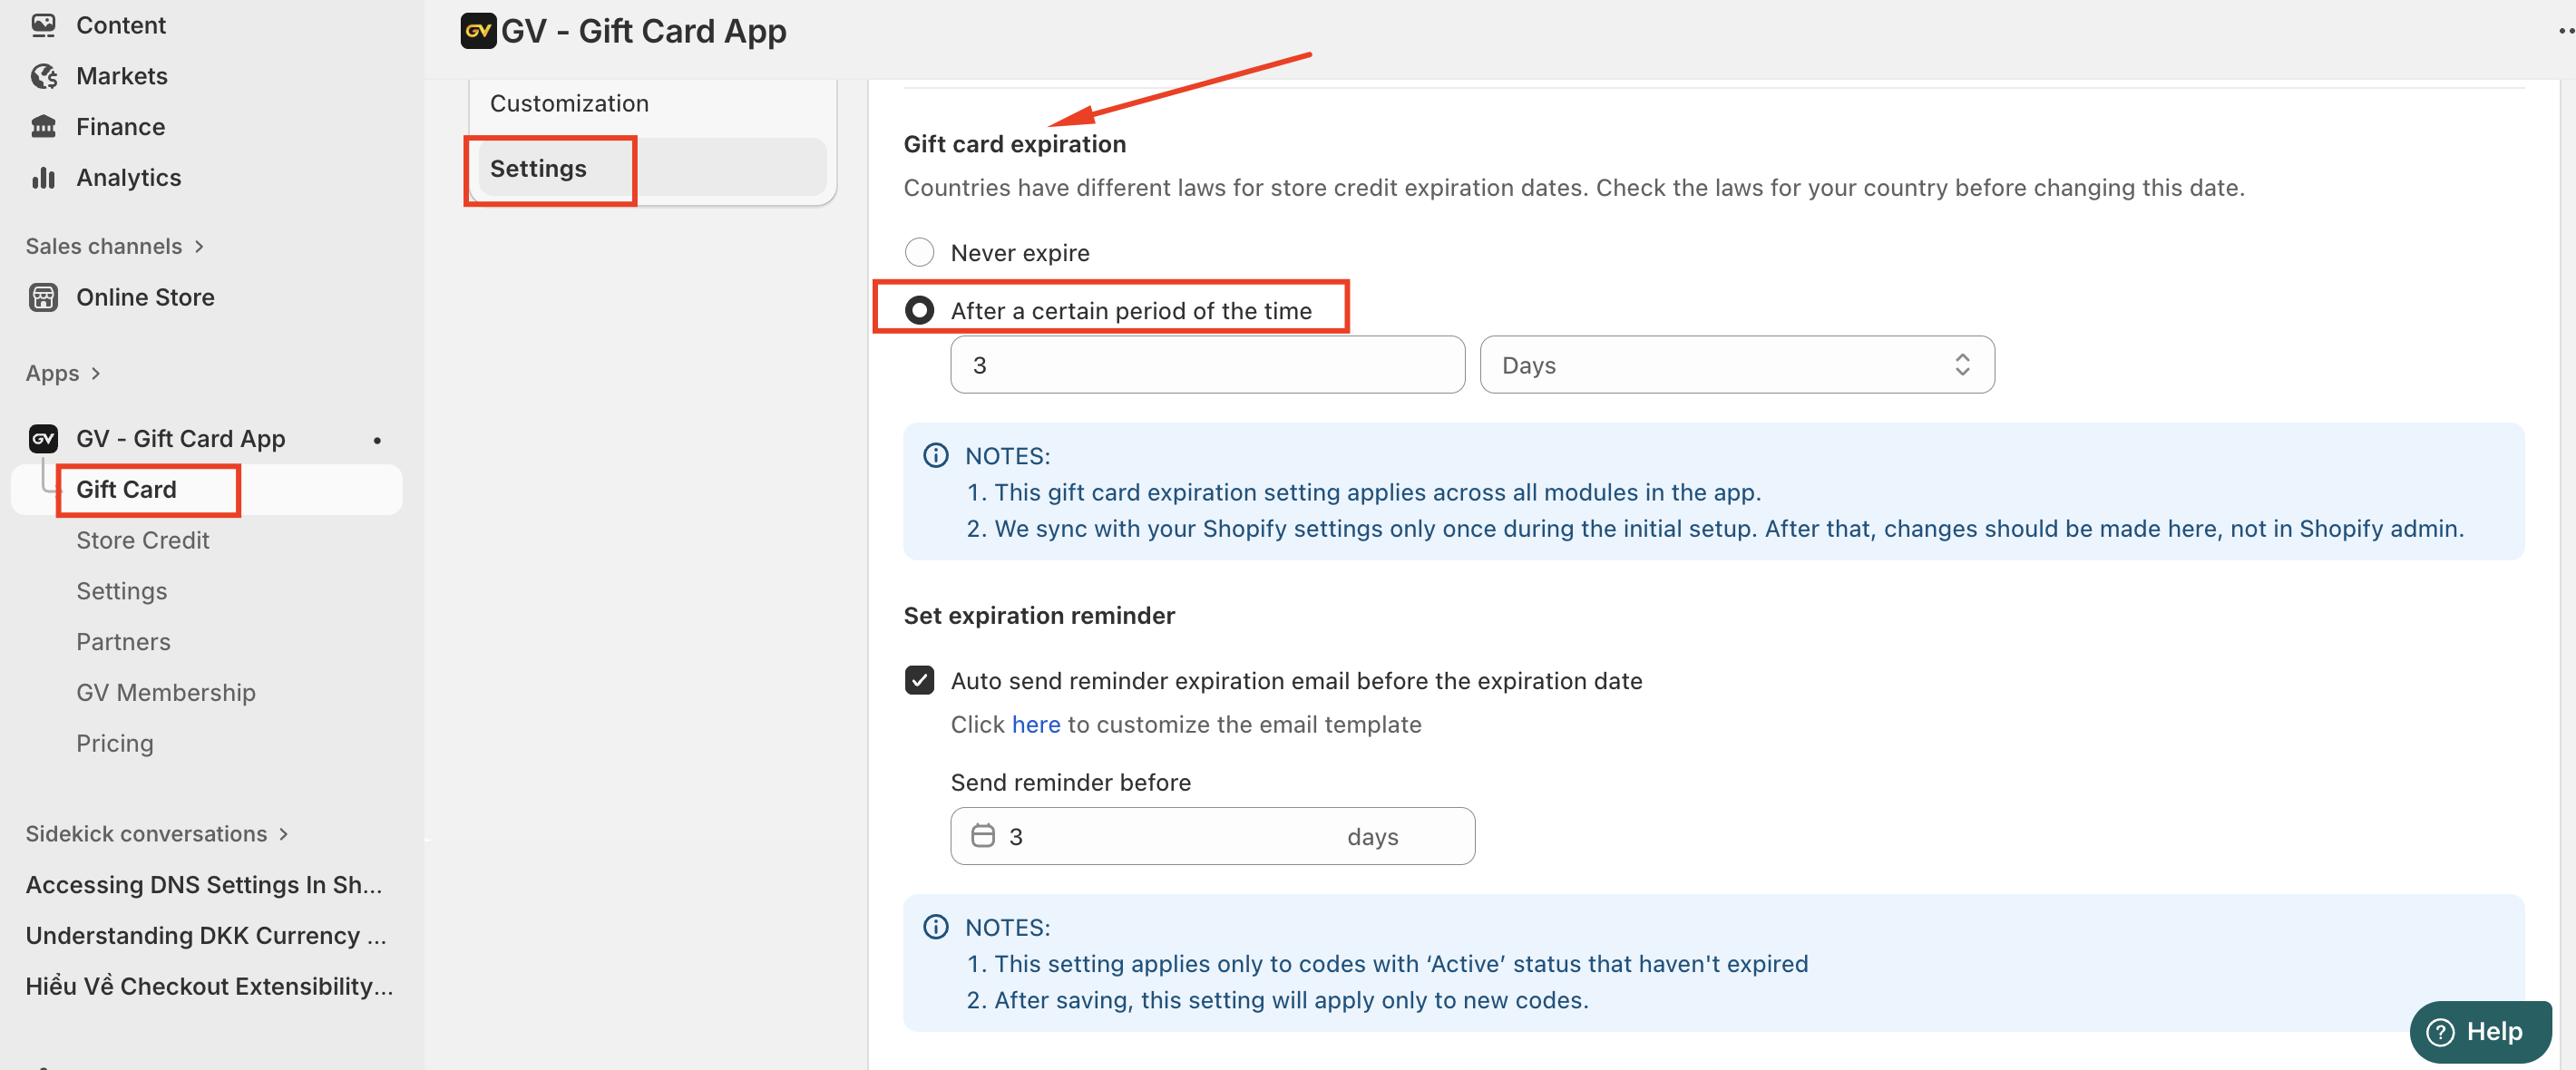Image resolution: width=2576 pixels, height=1070 pixels.
Task: Click the expiration period number field
Action: [x=1206, y=365]
